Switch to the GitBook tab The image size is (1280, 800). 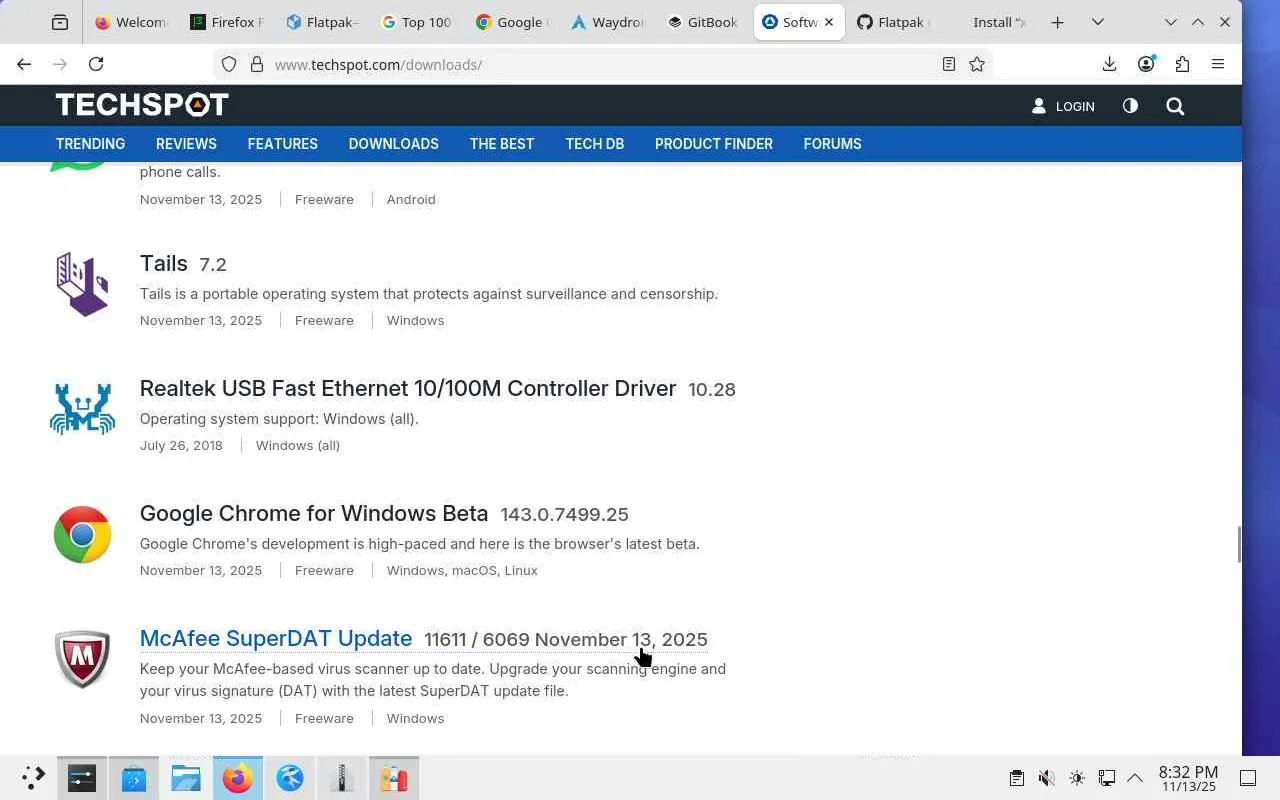704,22
